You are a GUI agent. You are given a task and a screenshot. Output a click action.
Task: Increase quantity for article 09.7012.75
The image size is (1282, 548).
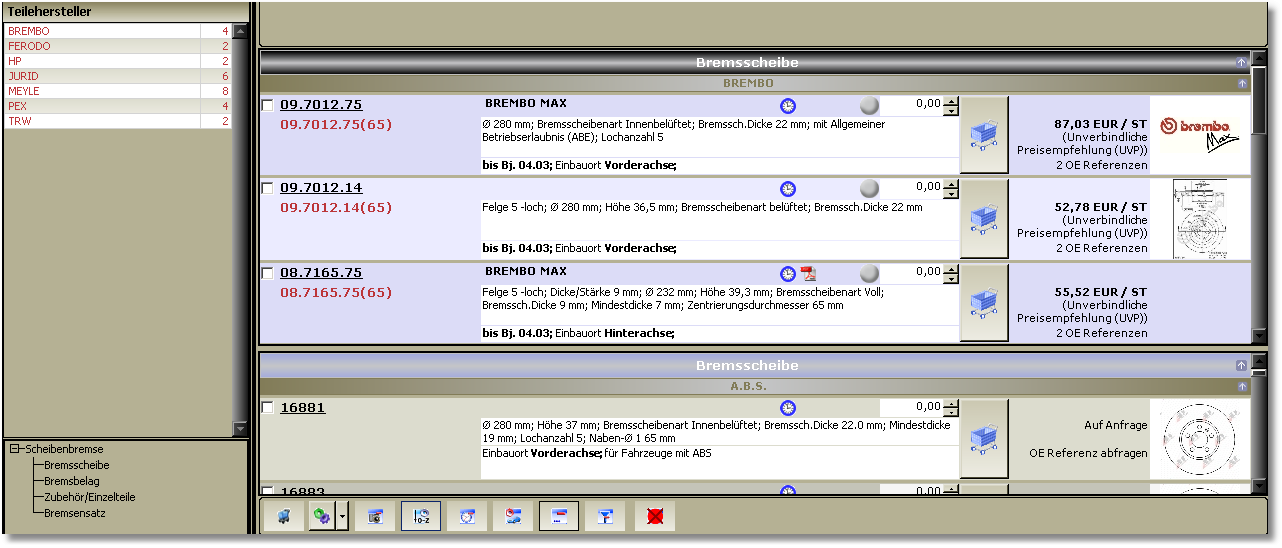tap(951, 100)
